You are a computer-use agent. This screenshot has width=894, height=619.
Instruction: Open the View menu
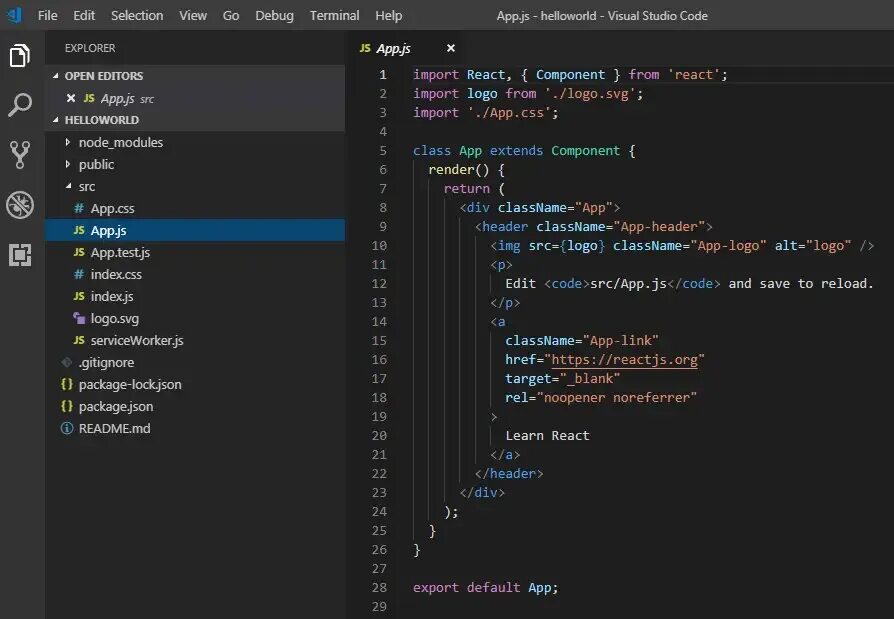pos(193,15)
